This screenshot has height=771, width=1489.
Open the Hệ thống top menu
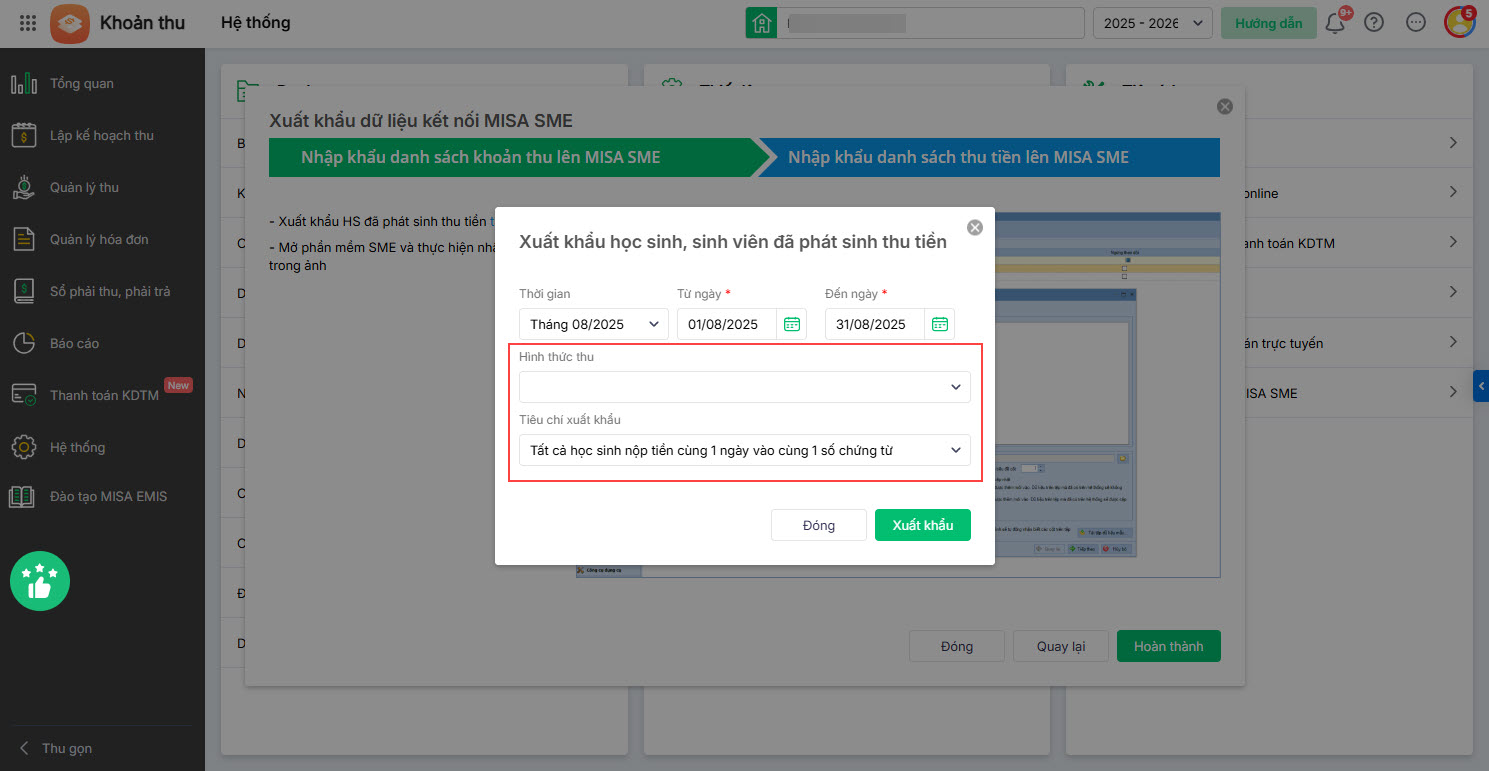click(255, 23)
